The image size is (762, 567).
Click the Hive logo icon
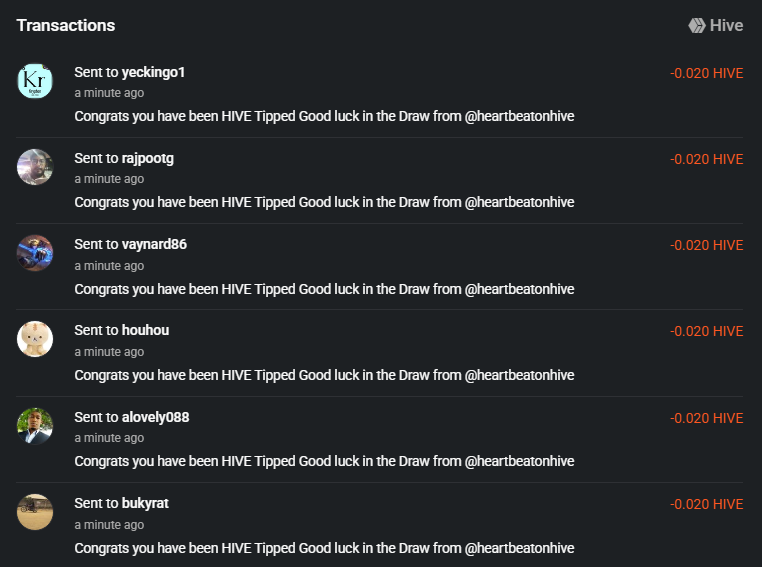click(x=697, y=26)
